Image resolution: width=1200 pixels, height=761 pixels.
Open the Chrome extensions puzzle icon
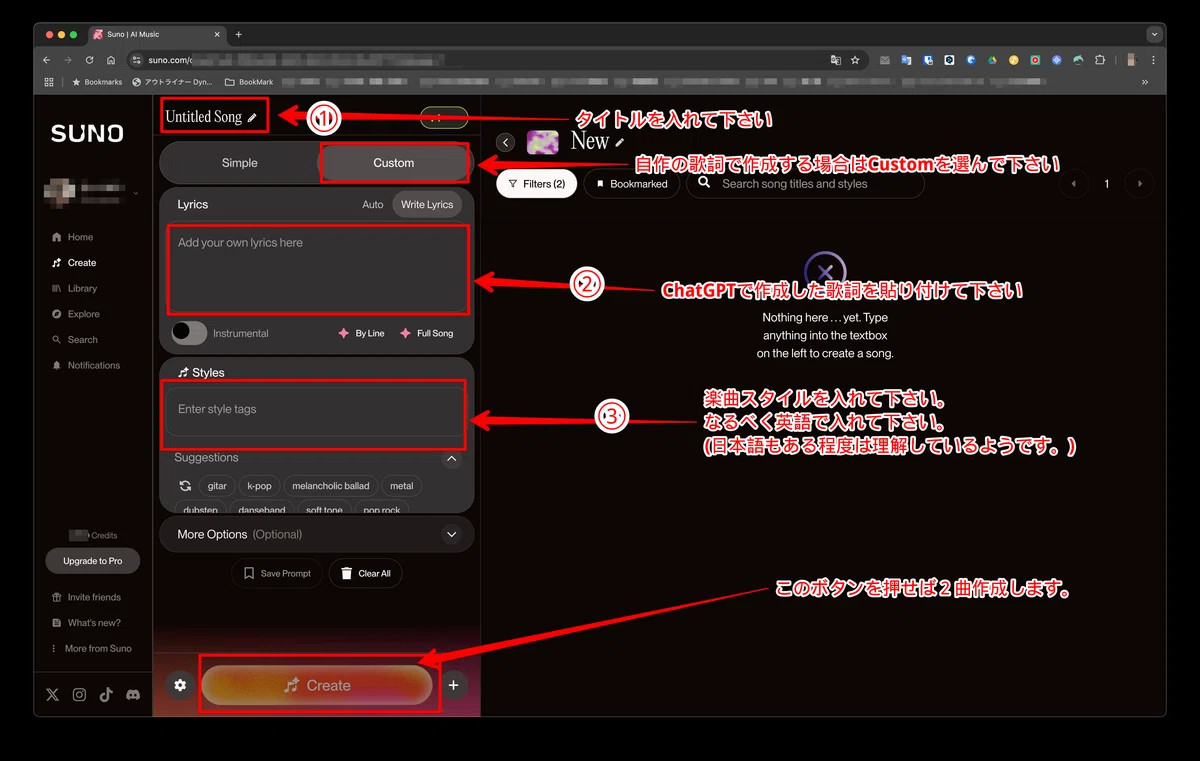[x=1100, y=60]
